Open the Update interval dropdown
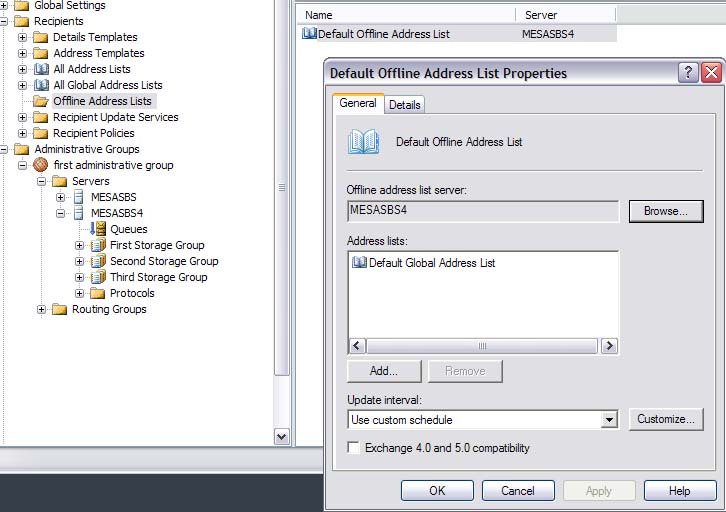726x512 pixels. pyautogui.click(x=609, y=420)
